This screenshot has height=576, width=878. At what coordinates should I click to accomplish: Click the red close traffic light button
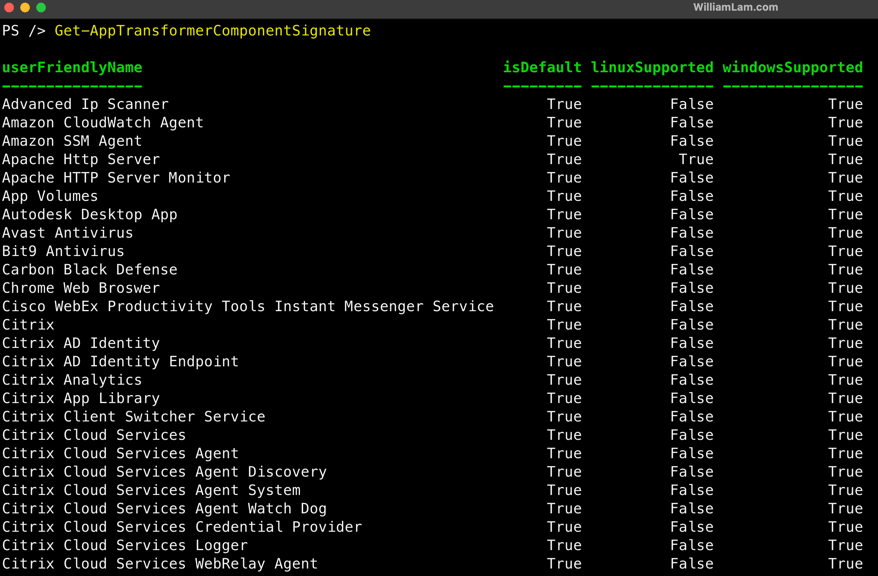point(11,7)
